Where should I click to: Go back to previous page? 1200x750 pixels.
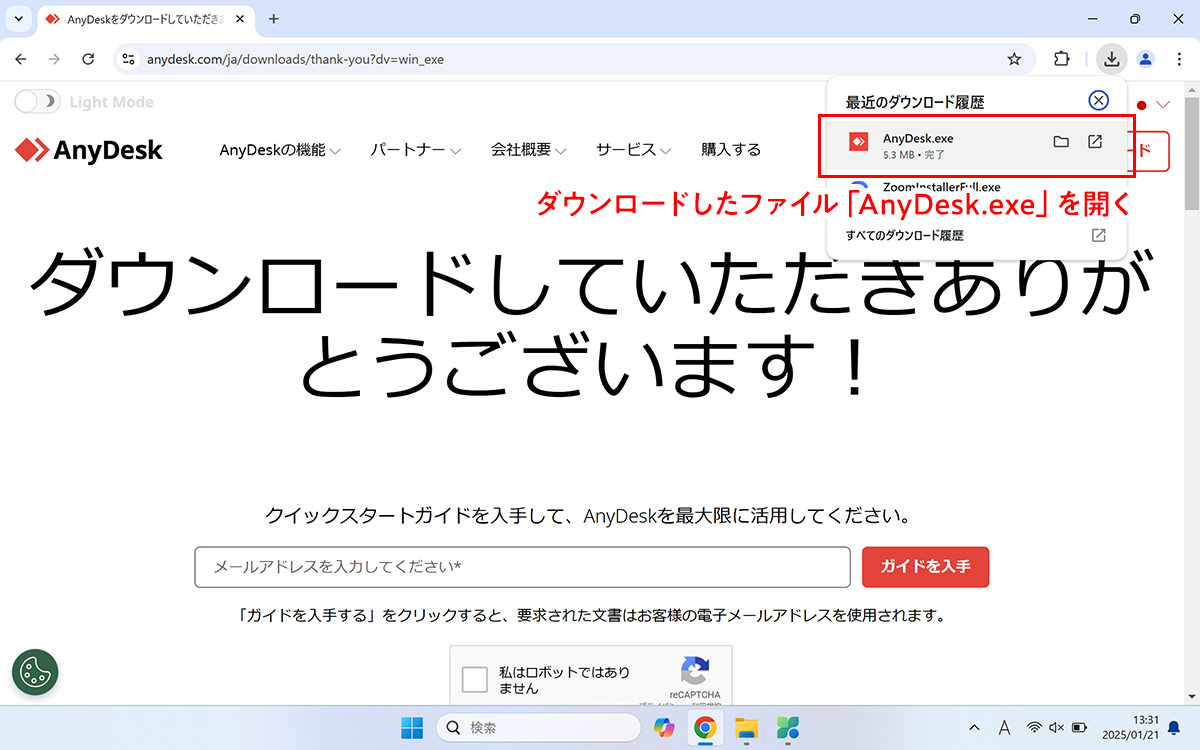21,59
